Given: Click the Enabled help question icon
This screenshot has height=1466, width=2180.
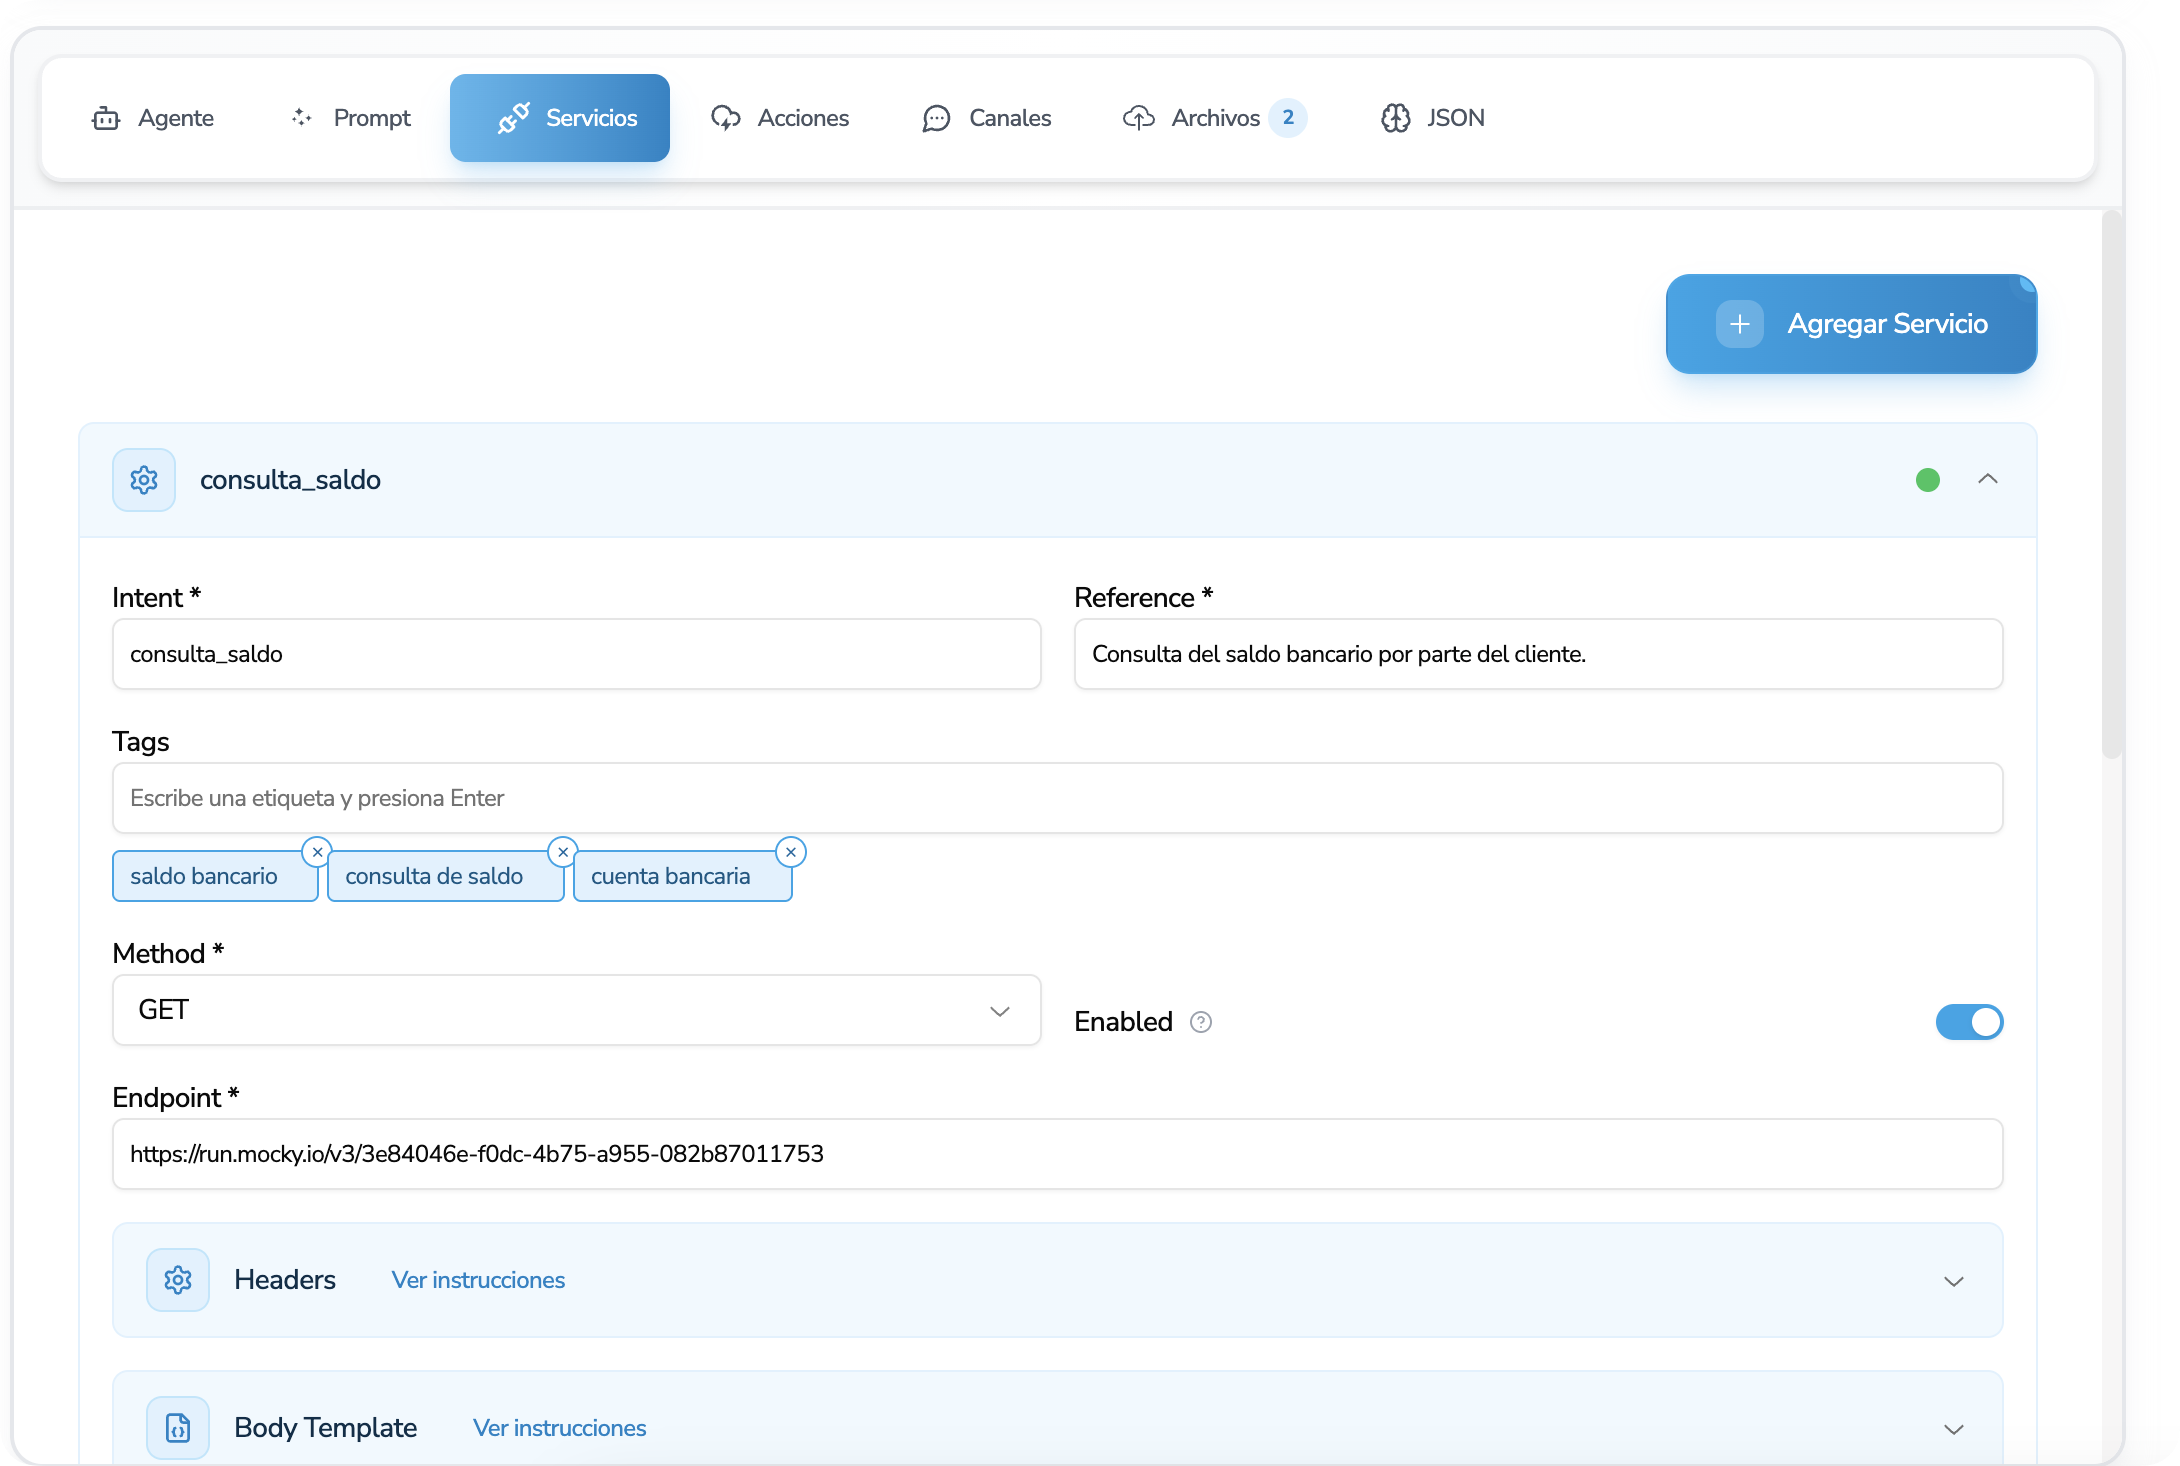Looking at the screenshot, I should pos(1201,1022).
